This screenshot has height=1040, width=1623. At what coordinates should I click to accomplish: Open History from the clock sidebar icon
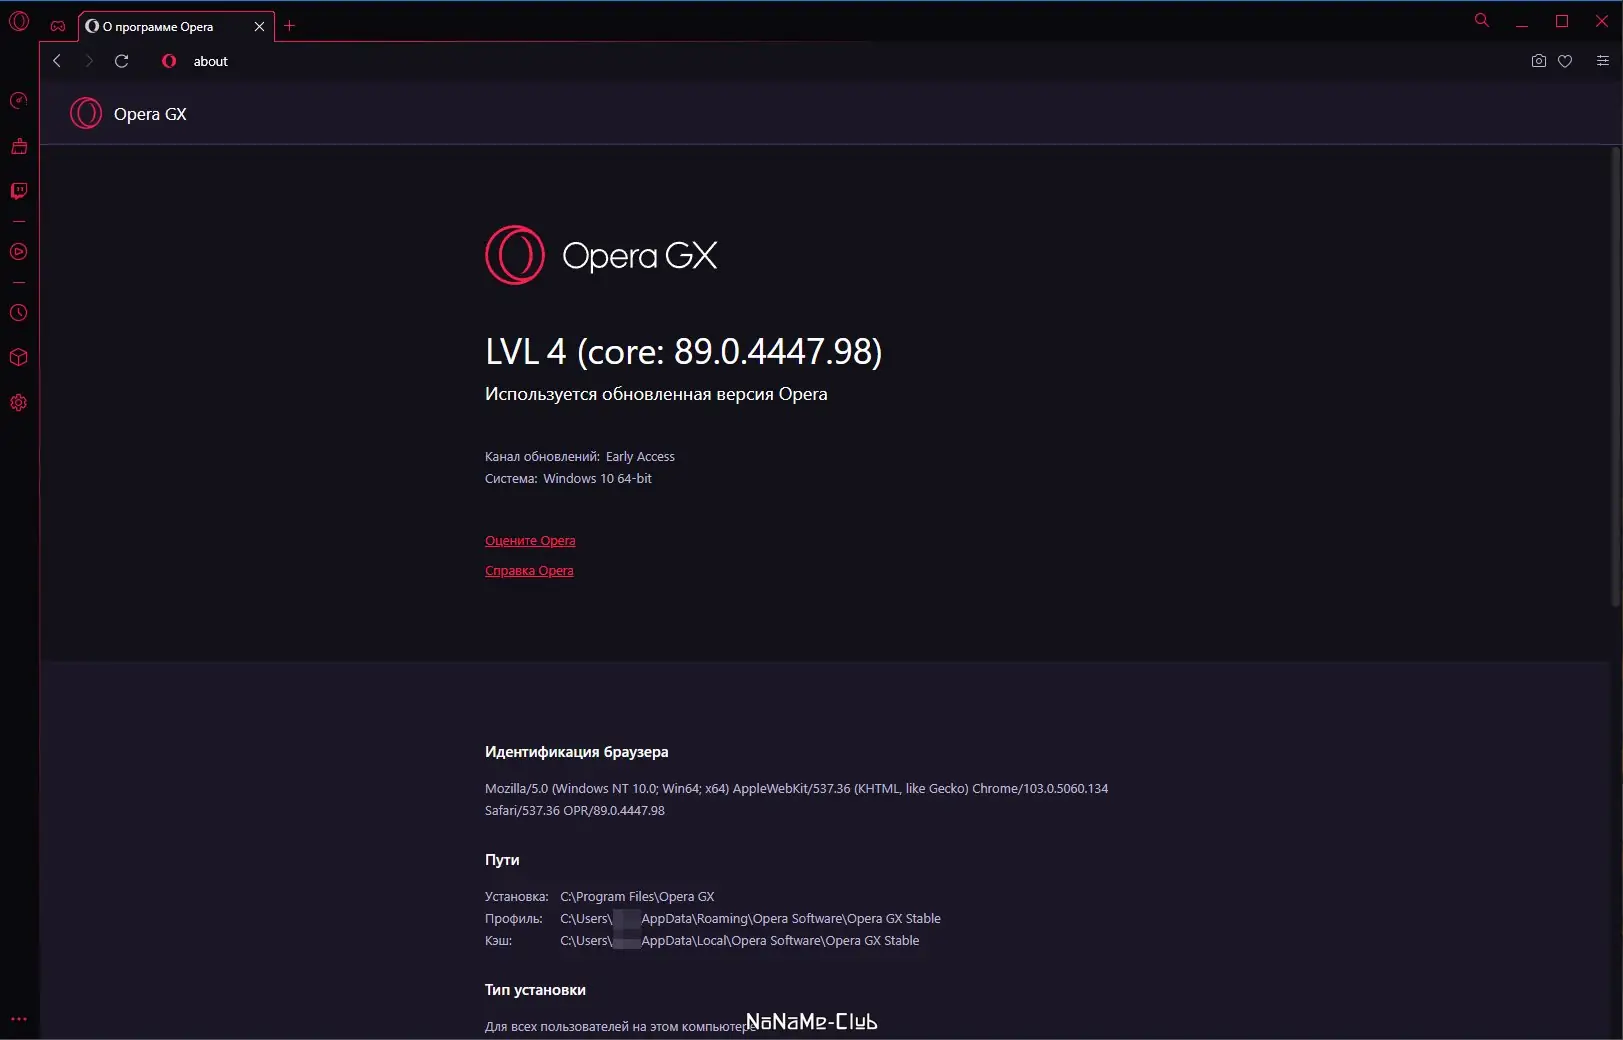[19, 313]
